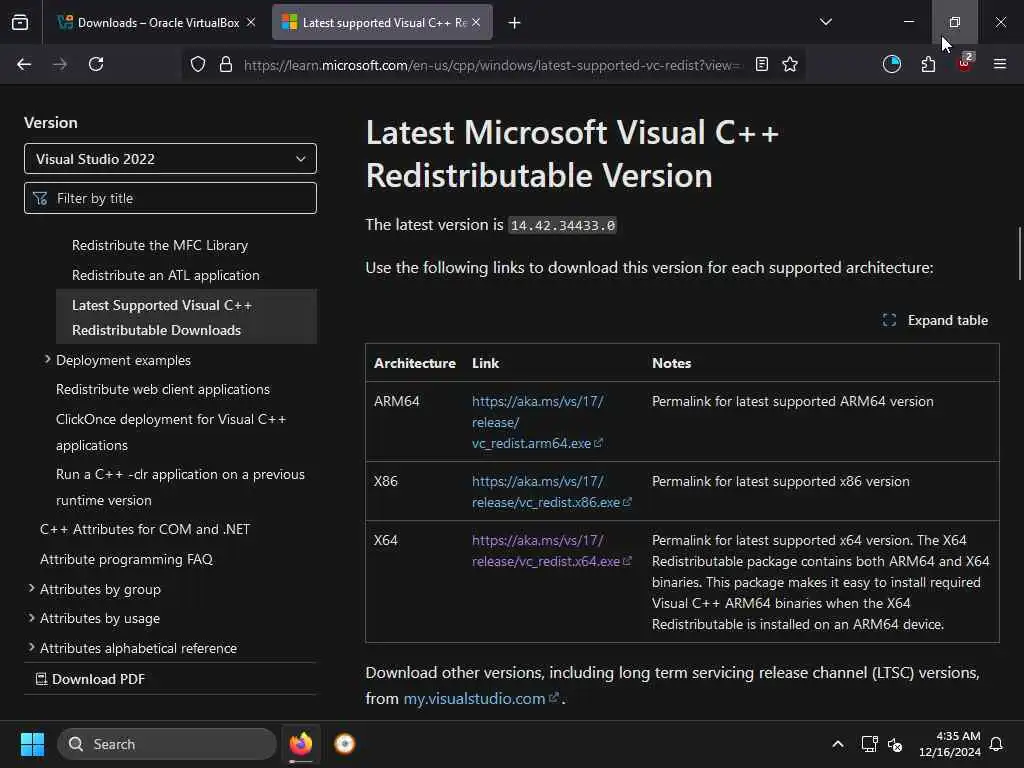Viewport: 1024px width, 768px height.
Task: Click the Notes column header
Action: (x=671, y=363)
